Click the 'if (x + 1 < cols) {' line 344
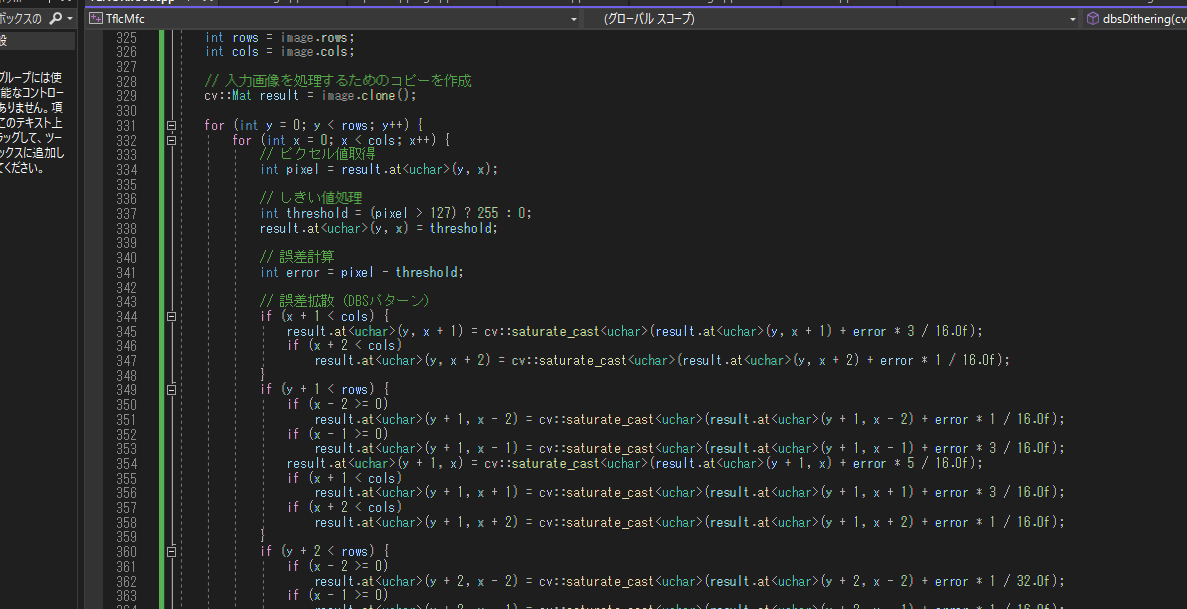The height and width of the screenshot is (609, 1187). click(x=325, y=317)
